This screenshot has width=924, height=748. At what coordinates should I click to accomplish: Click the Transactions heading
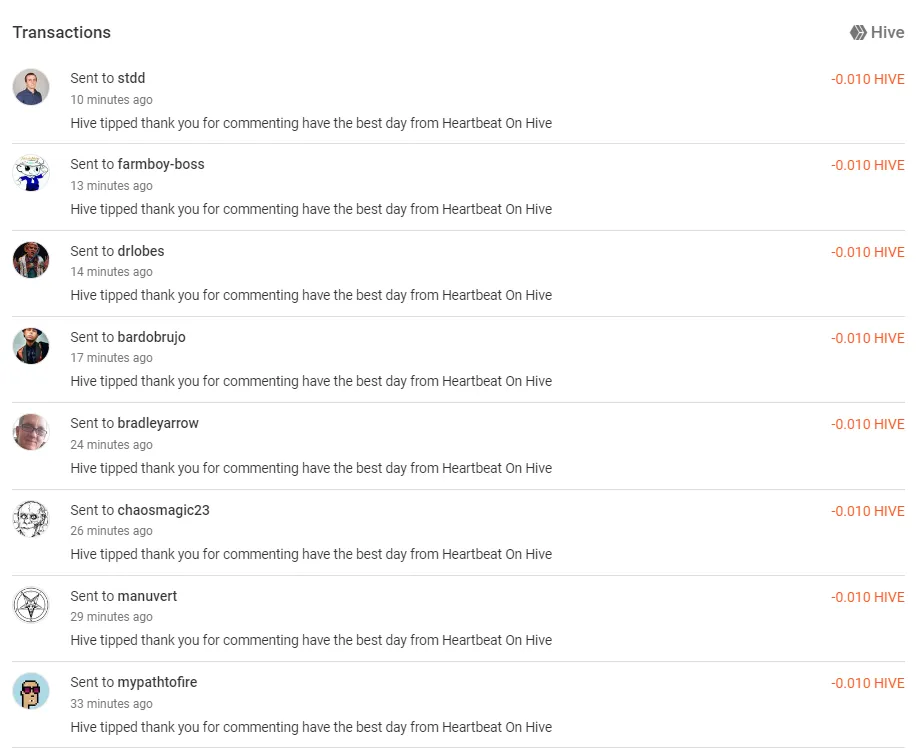(62, 32)
